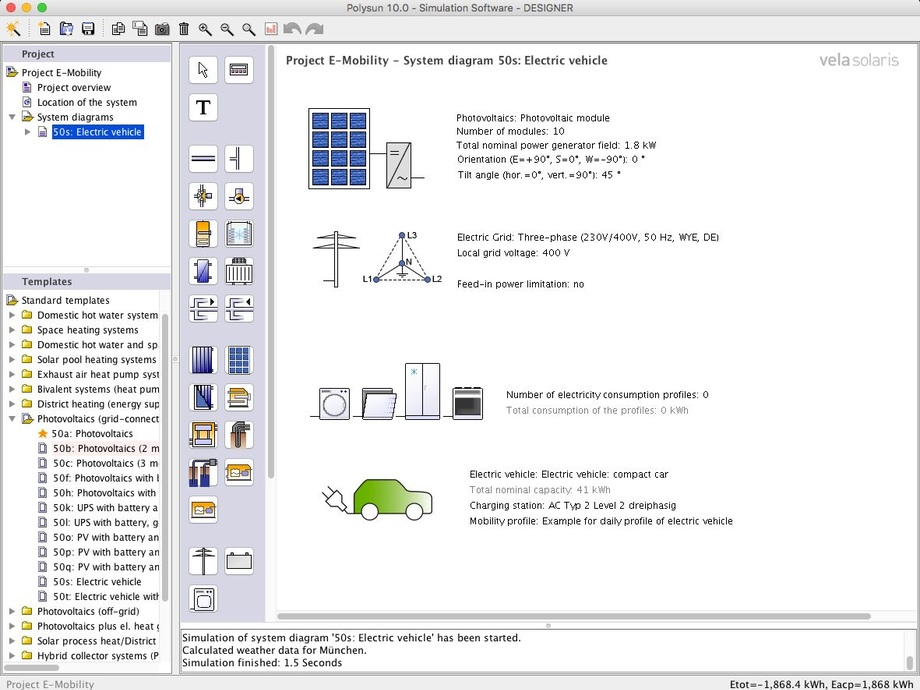Open the simulation results chart icon

[x=271, y=29]
